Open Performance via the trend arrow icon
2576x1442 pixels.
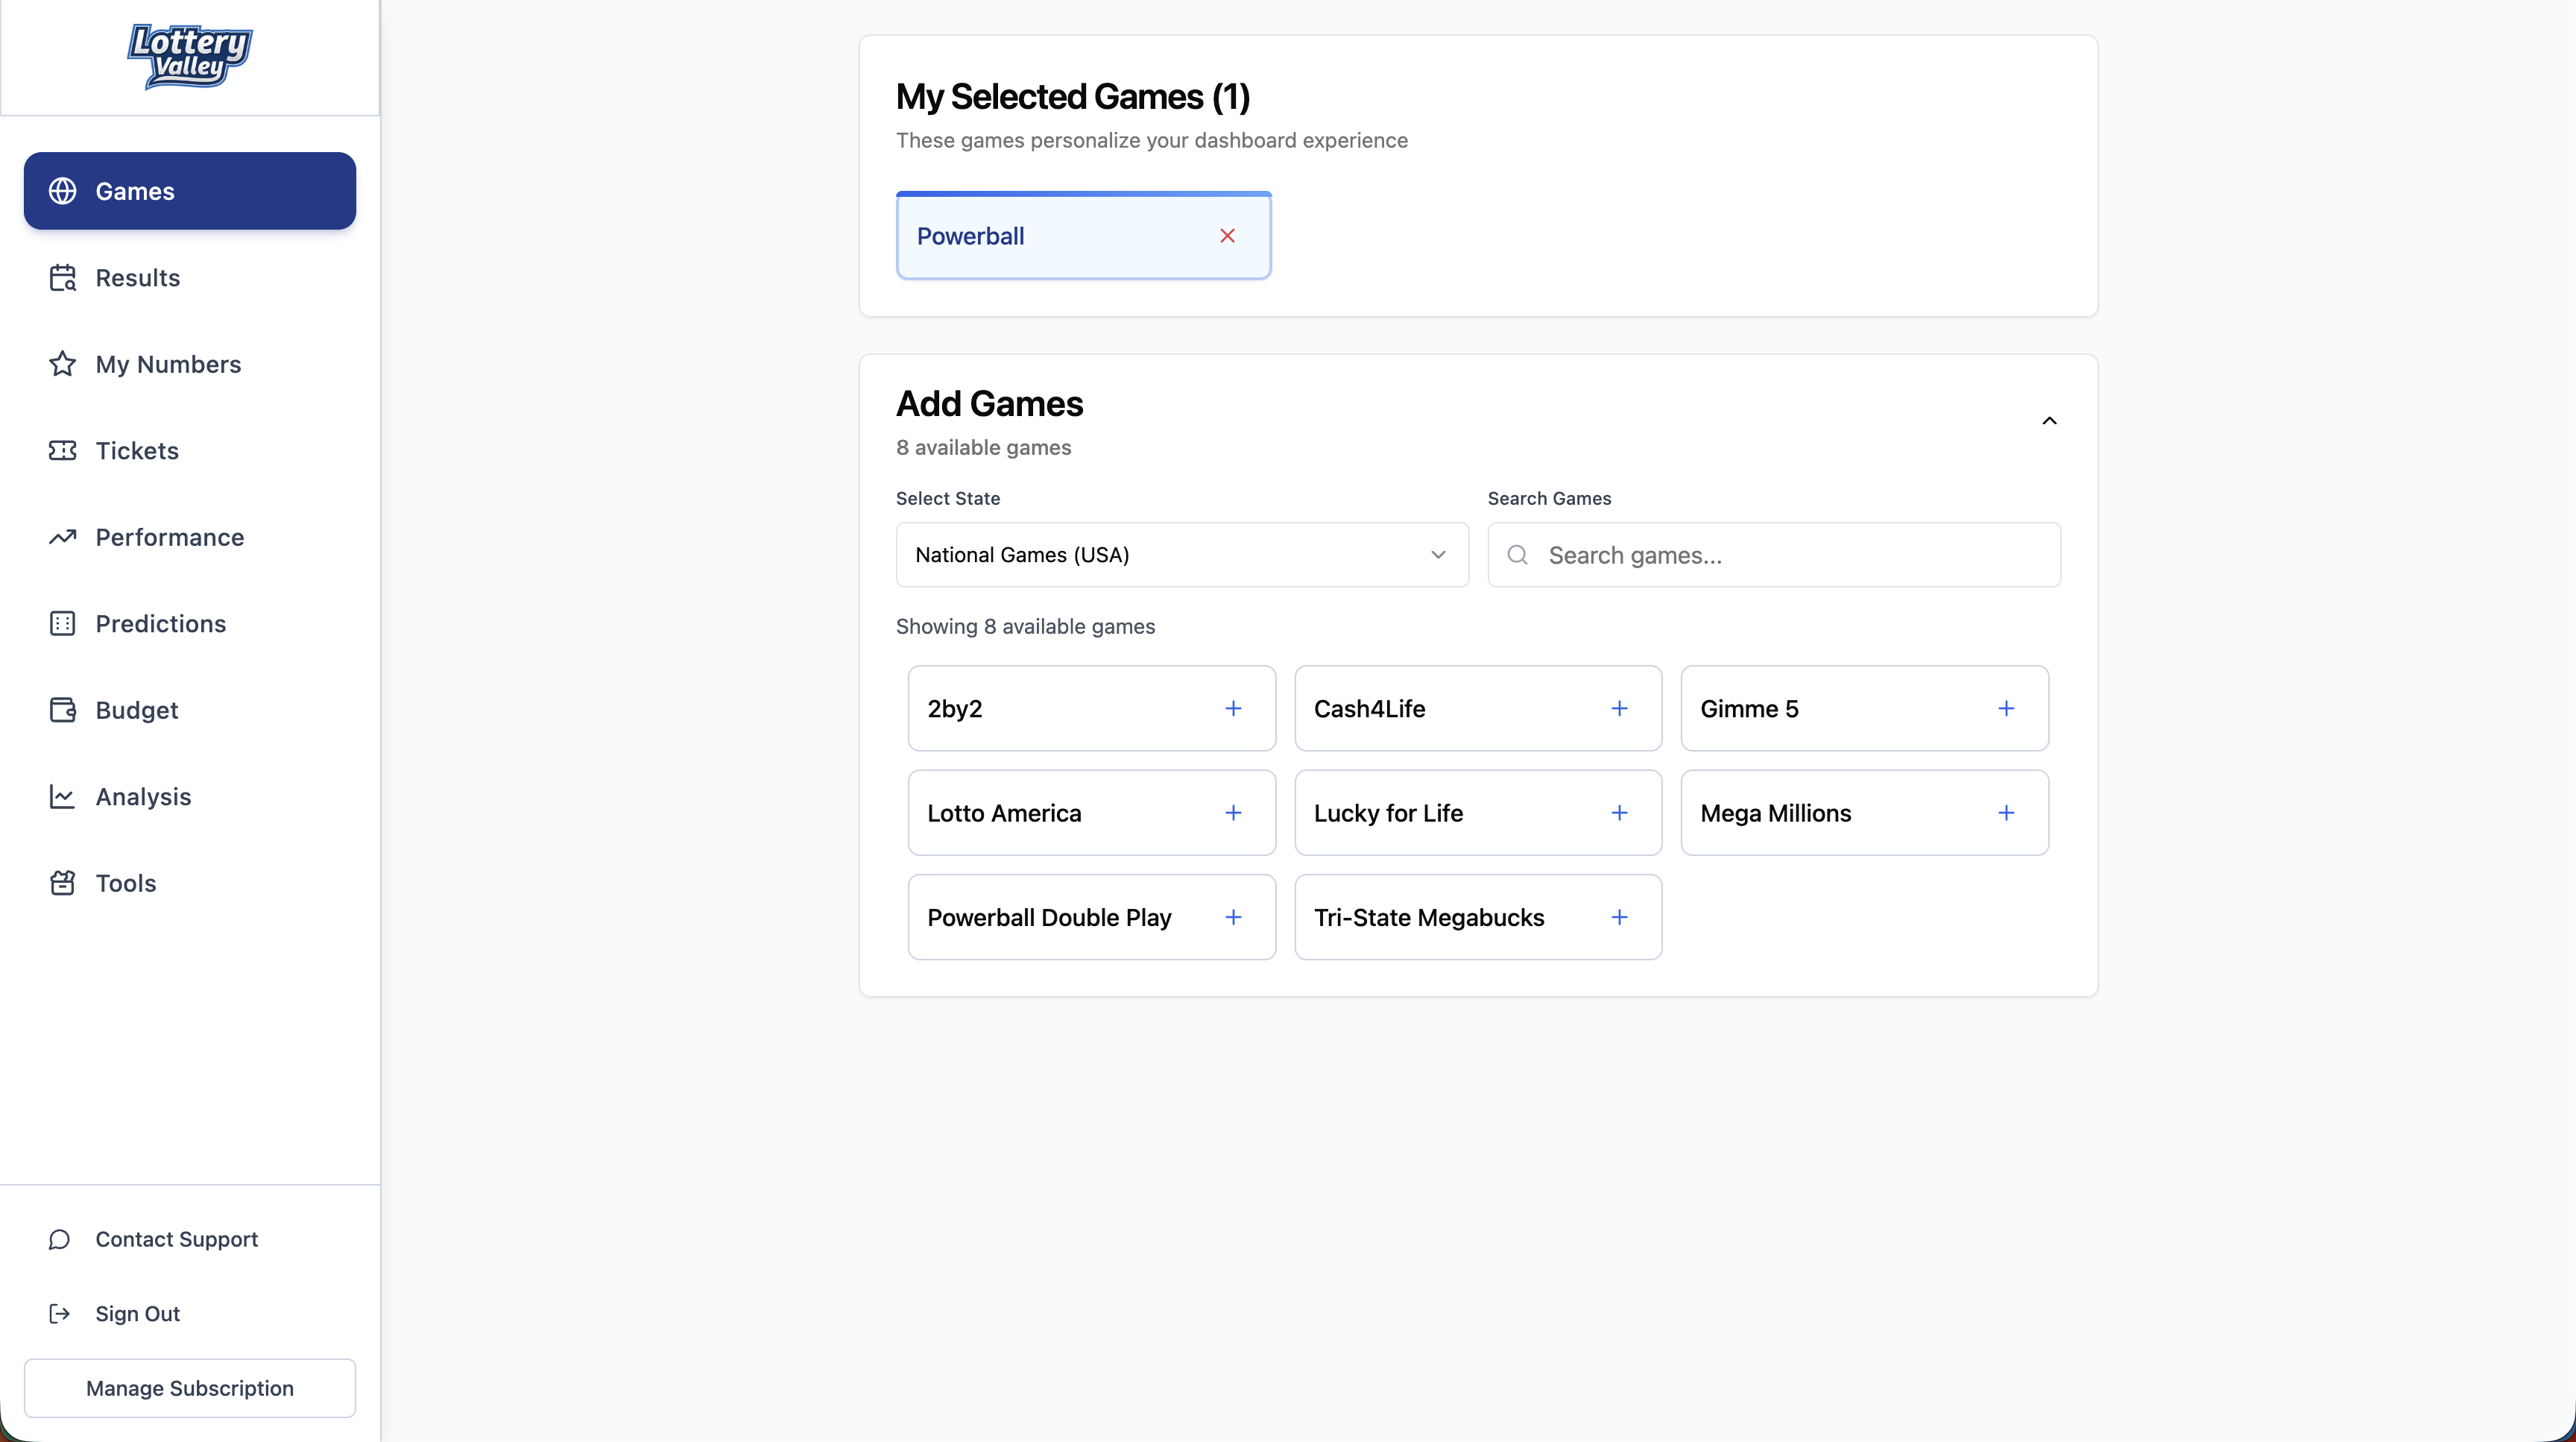pos(62,537)
